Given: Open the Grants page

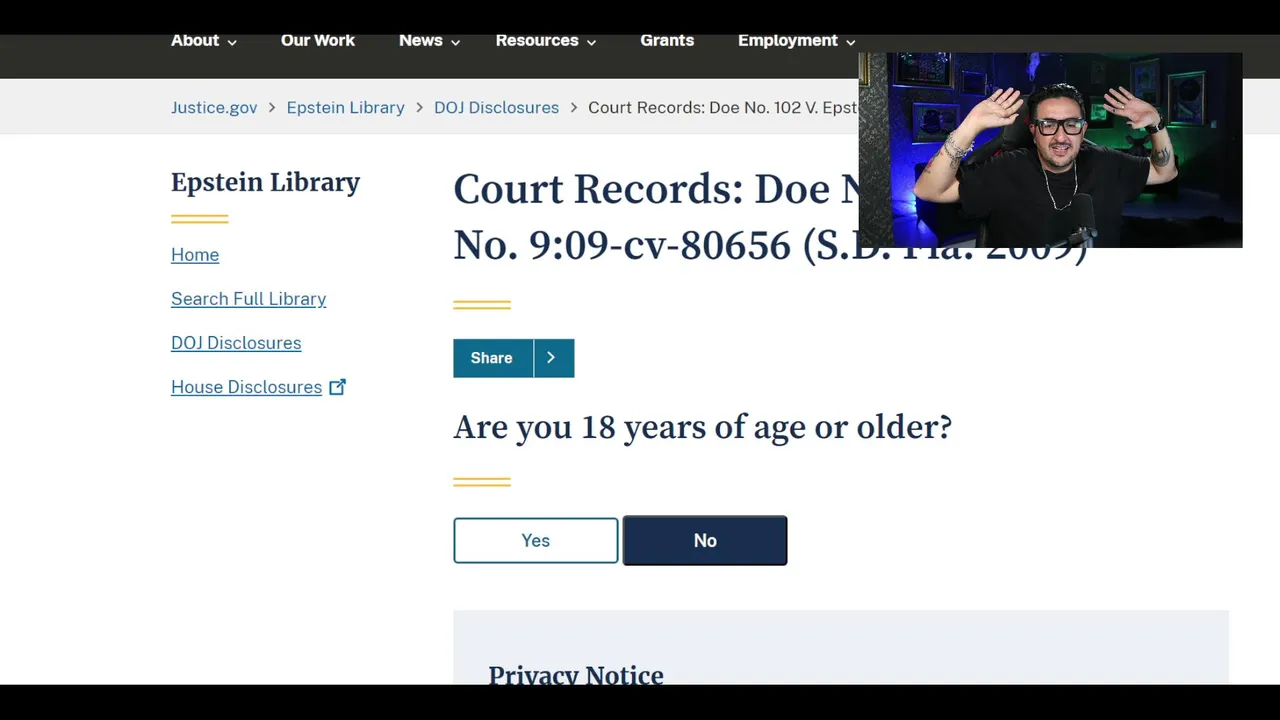Looking at the screenshot, I should pyautogui.click(x=667, y=41).
